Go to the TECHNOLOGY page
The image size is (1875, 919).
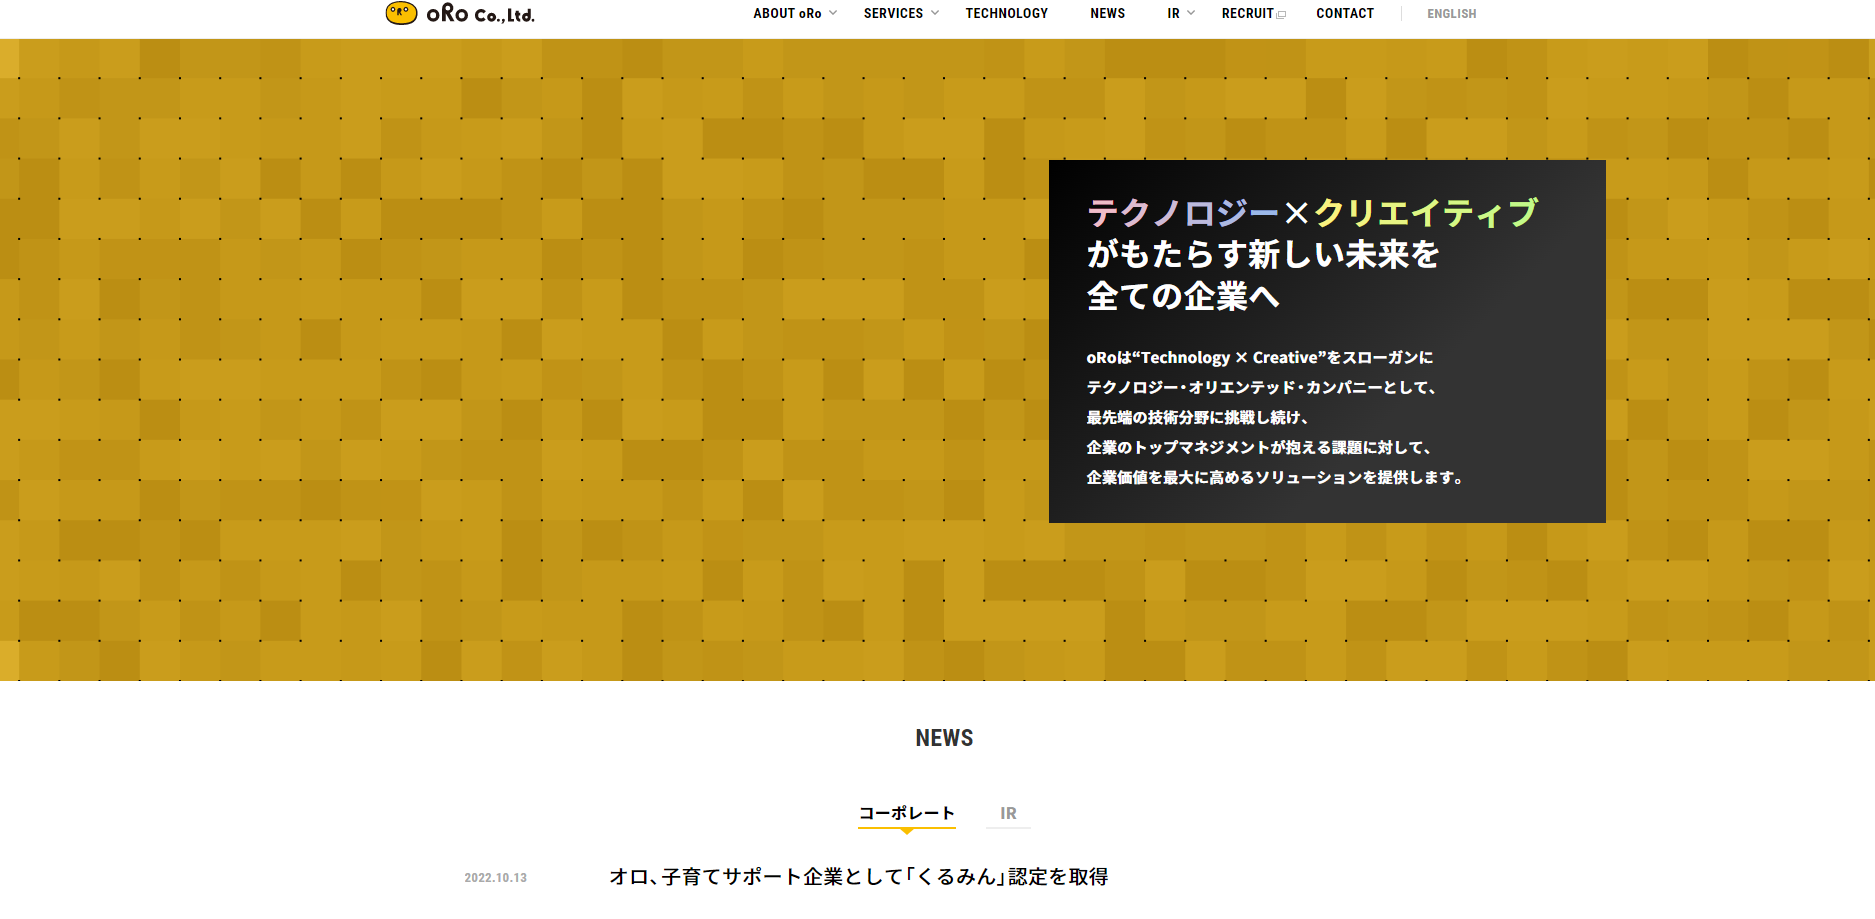tap(1006, 14)
